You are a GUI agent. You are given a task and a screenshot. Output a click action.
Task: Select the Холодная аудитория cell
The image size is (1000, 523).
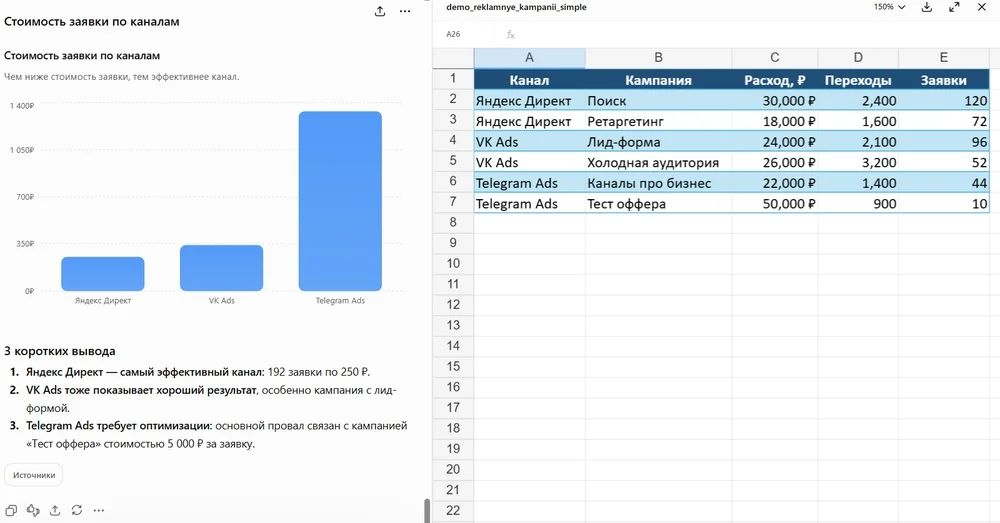point(658,163)
